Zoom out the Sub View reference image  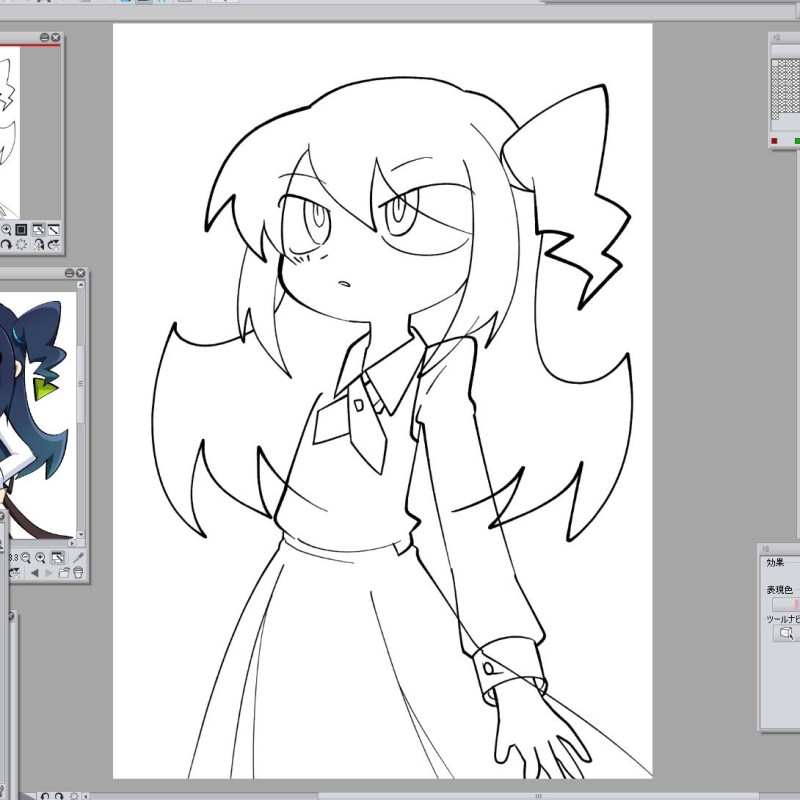coord(25,558)
